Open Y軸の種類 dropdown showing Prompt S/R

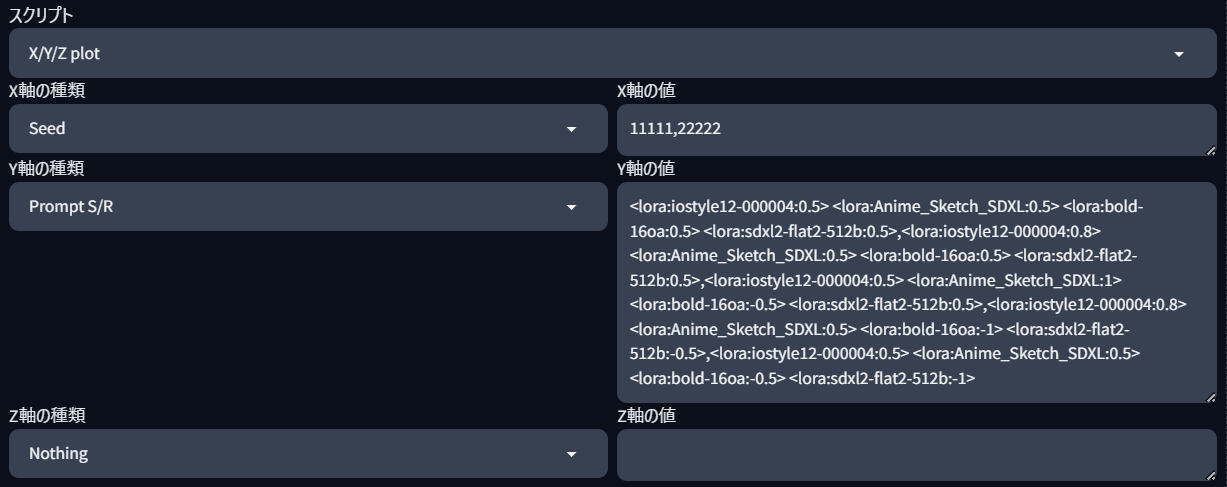308,206
